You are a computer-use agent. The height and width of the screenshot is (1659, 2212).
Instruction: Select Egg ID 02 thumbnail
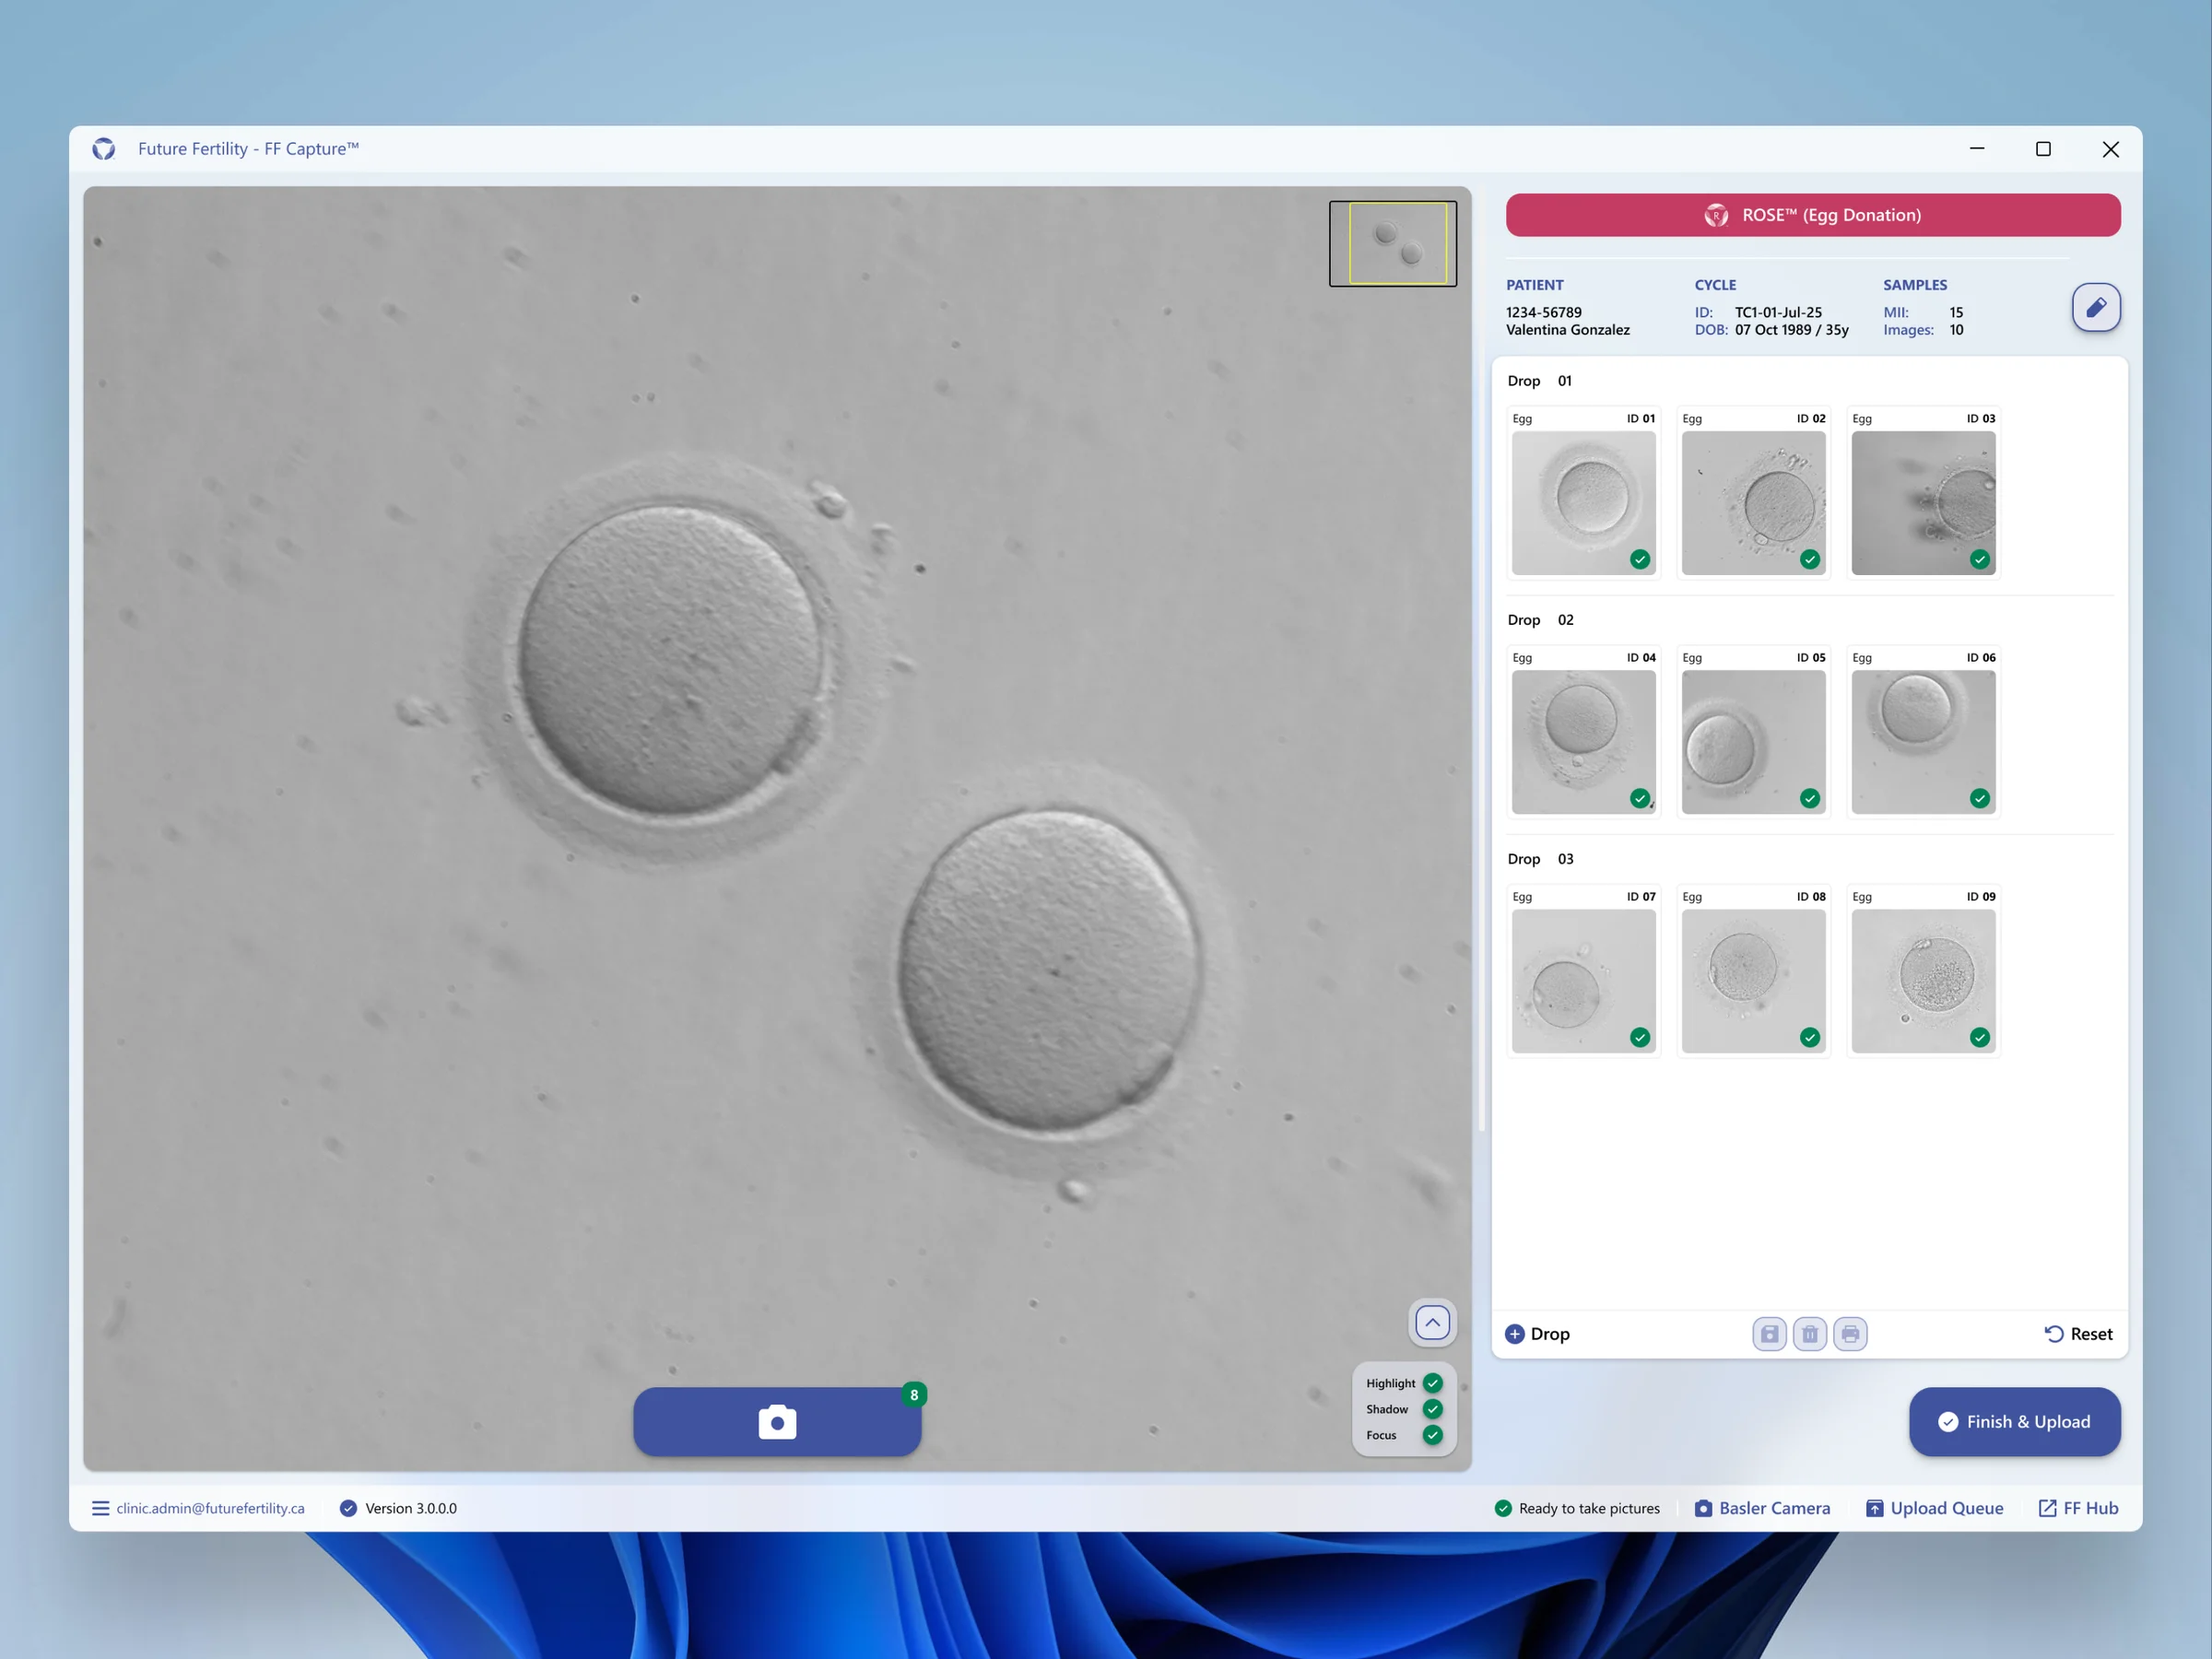coord(1753,503)
